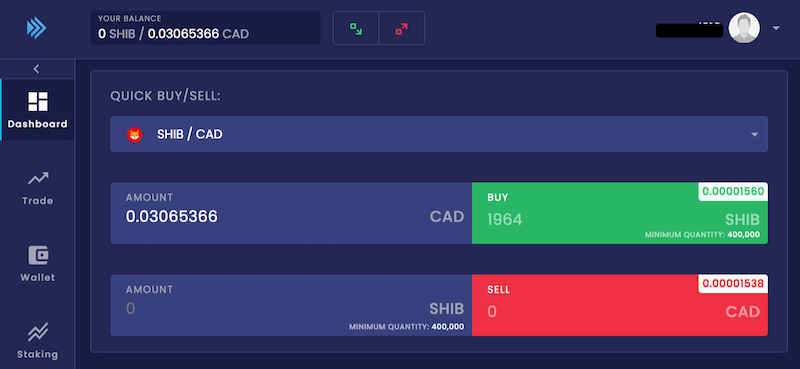This screenshot has height=369, width=800.
Task: Click the SHIB amount input field
Action: pyautogui.click(x=291, y=305)
